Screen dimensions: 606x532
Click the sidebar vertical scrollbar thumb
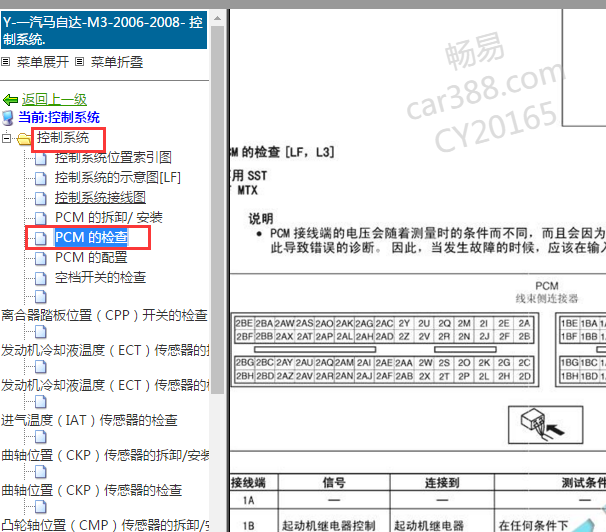pos(218,209)
